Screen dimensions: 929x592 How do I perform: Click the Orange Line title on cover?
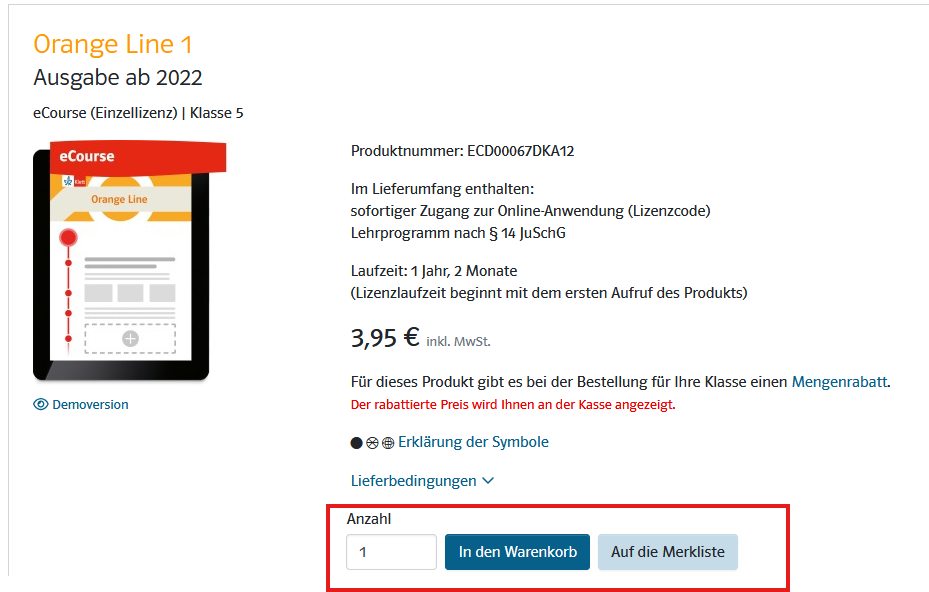[x=119, y=200]
